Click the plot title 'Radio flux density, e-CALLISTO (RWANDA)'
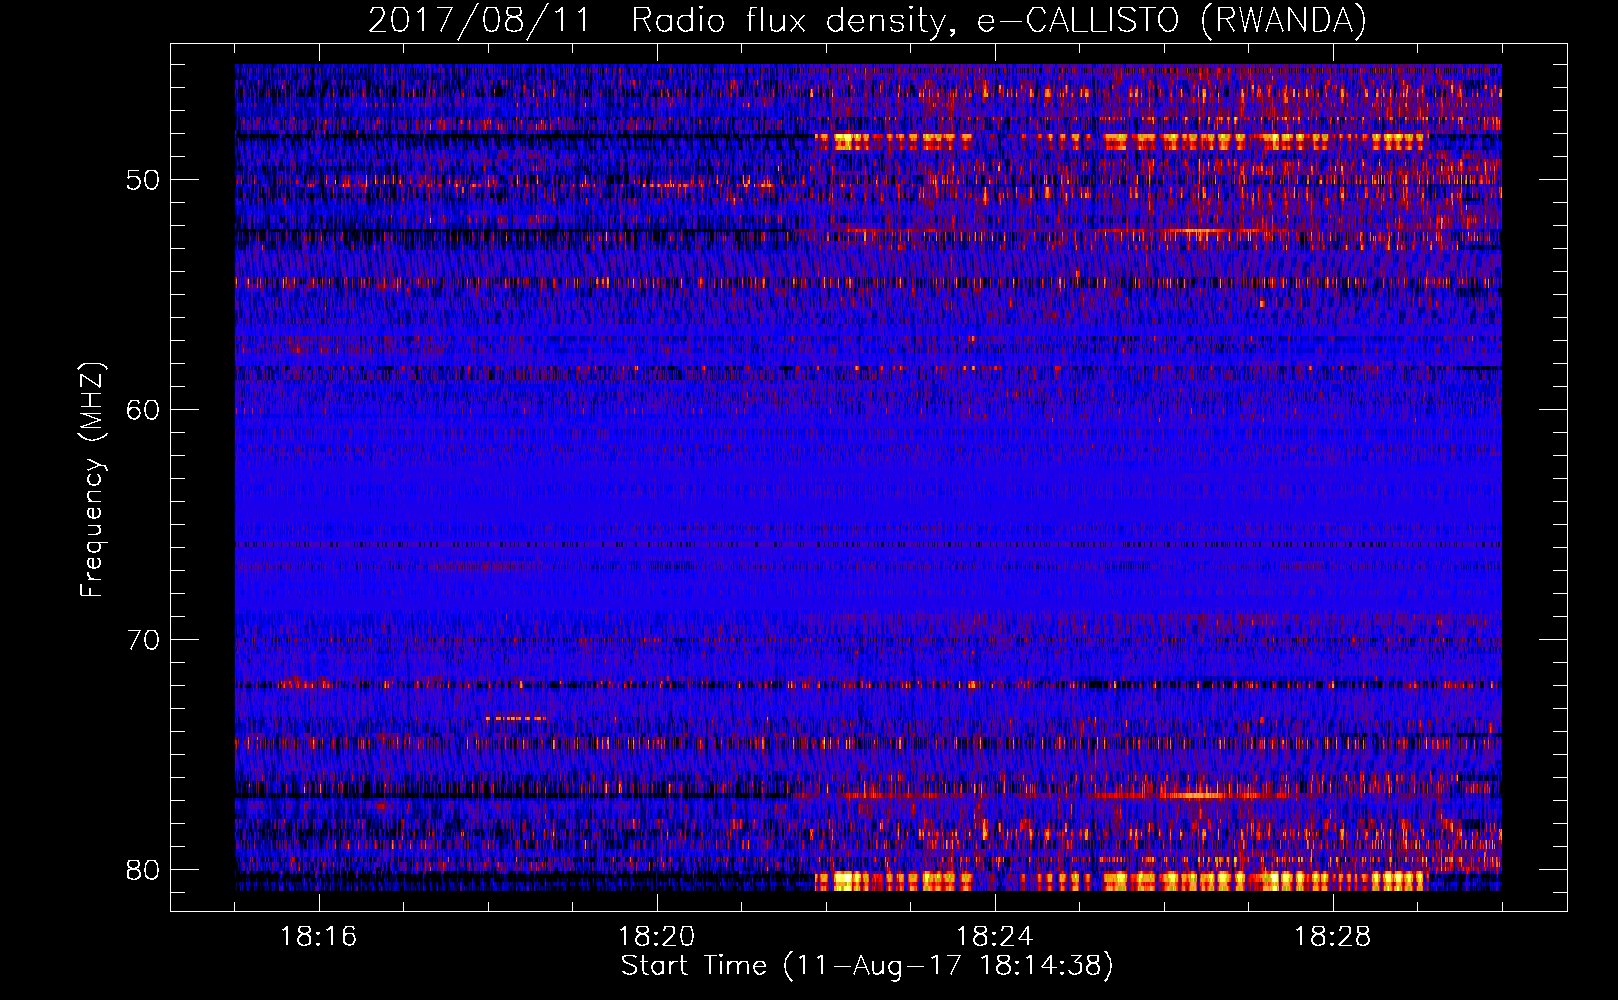The width and height of the screenshot is (1618, 1000). (999, 20)
